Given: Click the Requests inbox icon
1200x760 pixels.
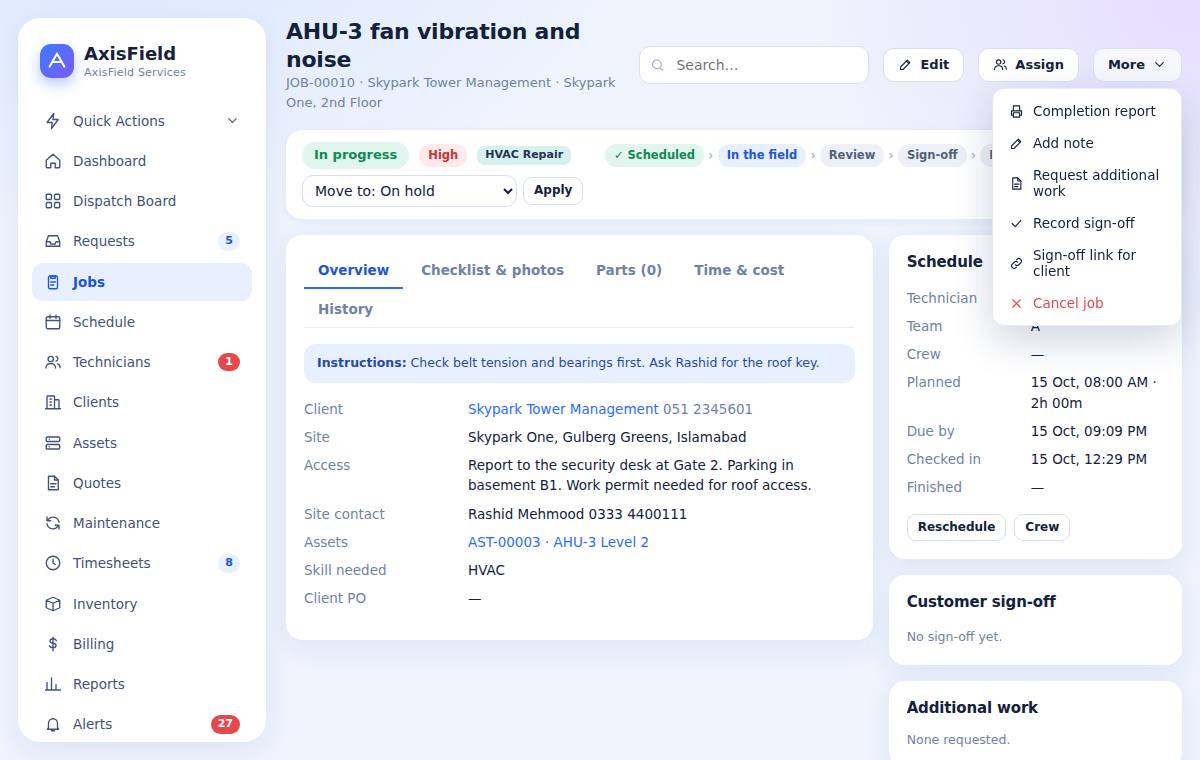Looking at the screenshot, I should [x=53, y=241].
